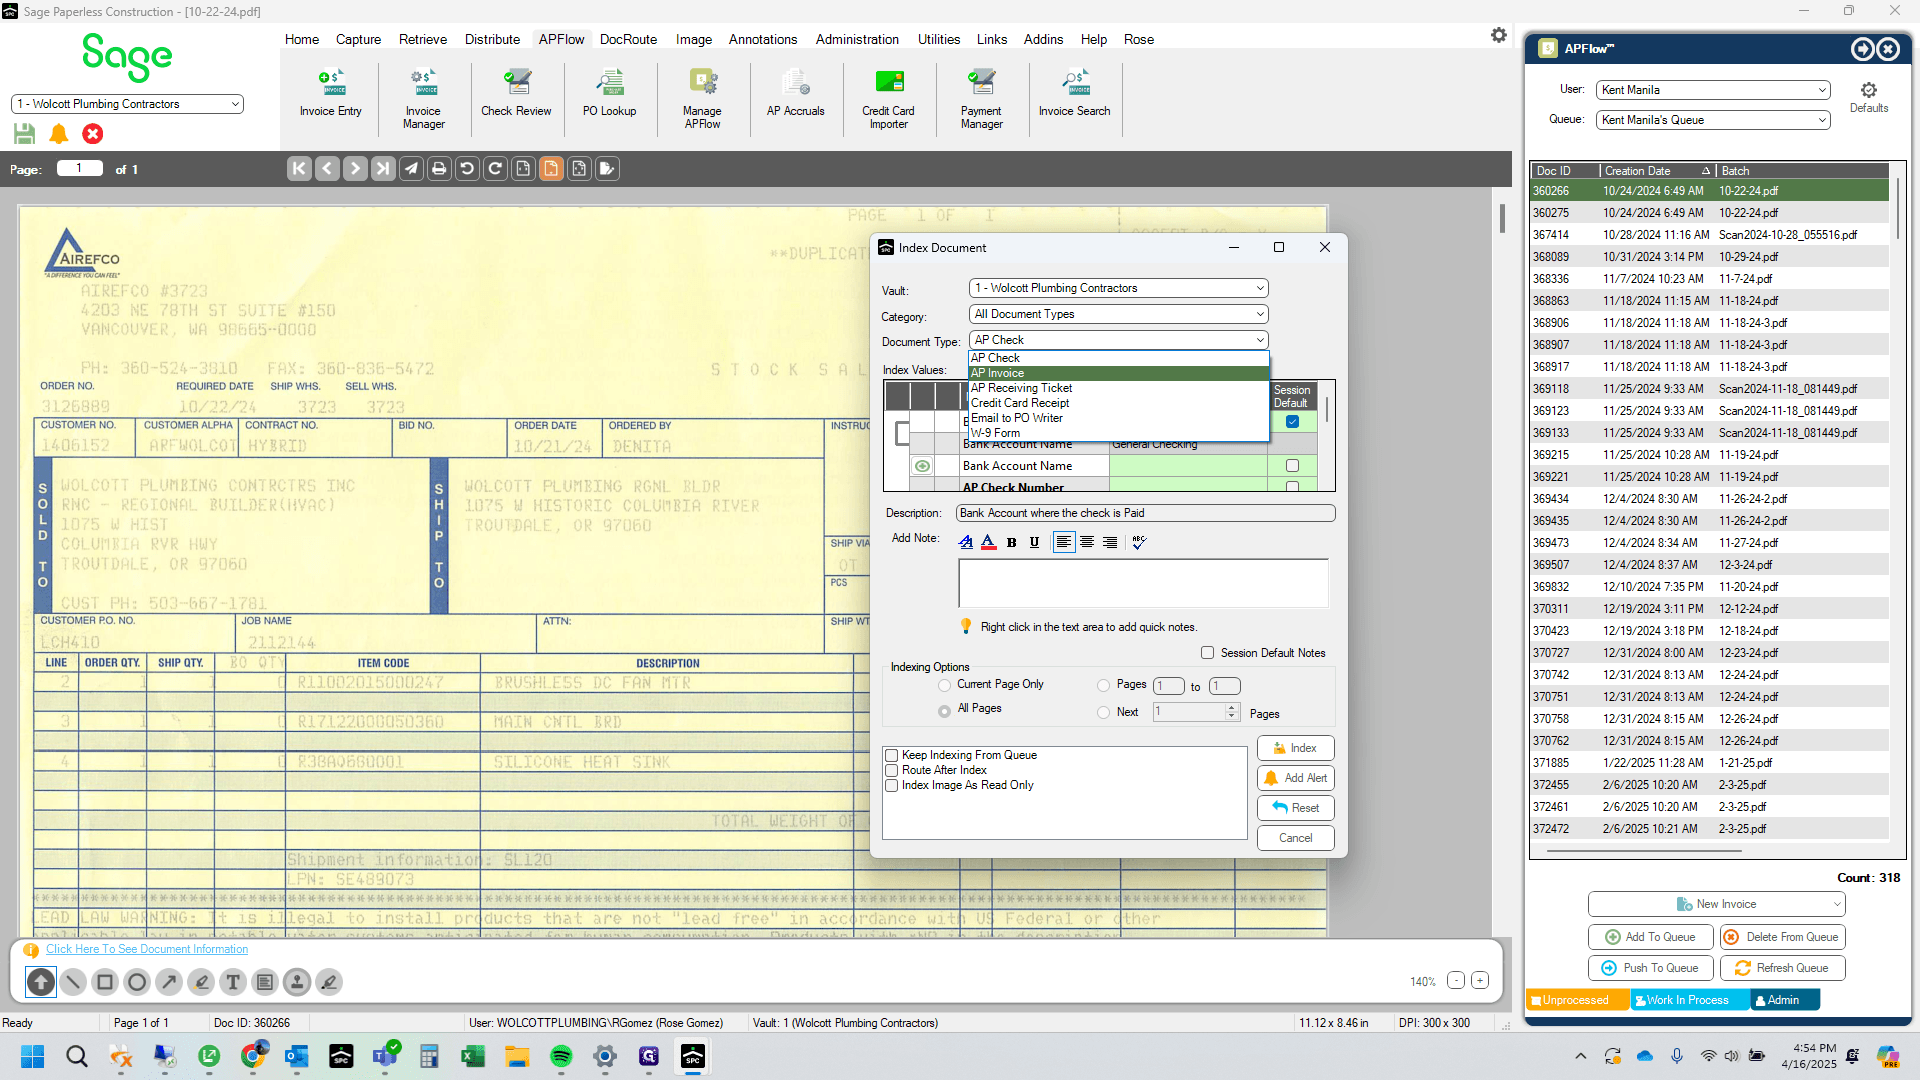The height and width of the screenshot is (1080, 1920).
Task: Select Current Page Only option
Action: point(944,685)
